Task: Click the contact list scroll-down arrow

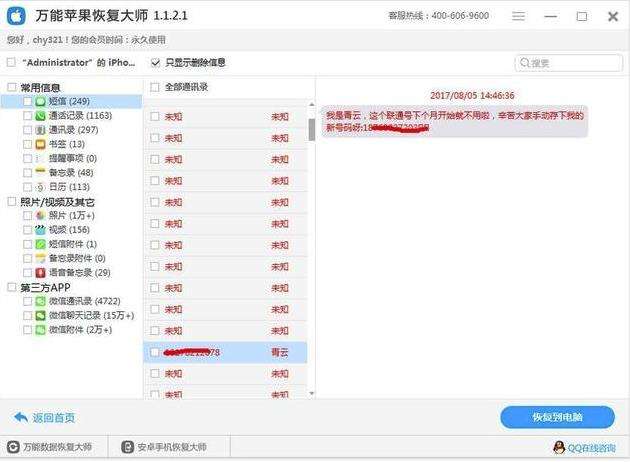Action: coord(312,394)
